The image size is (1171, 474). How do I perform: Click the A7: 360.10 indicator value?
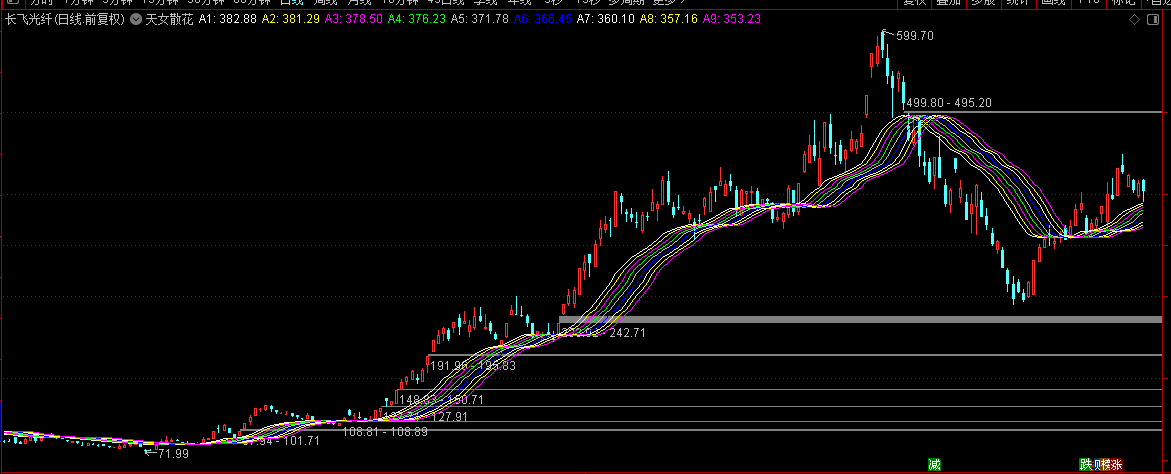coord(605,19)
